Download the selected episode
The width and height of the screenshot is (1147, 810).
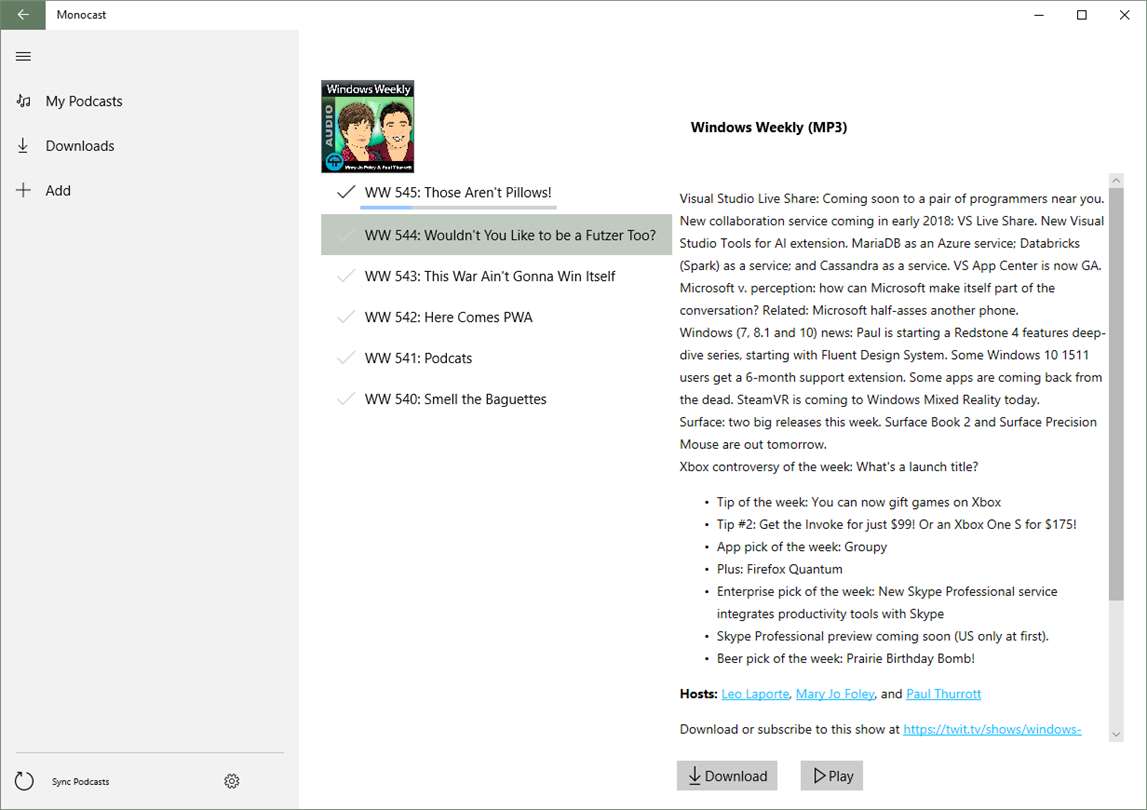click(x=727, y=776)
